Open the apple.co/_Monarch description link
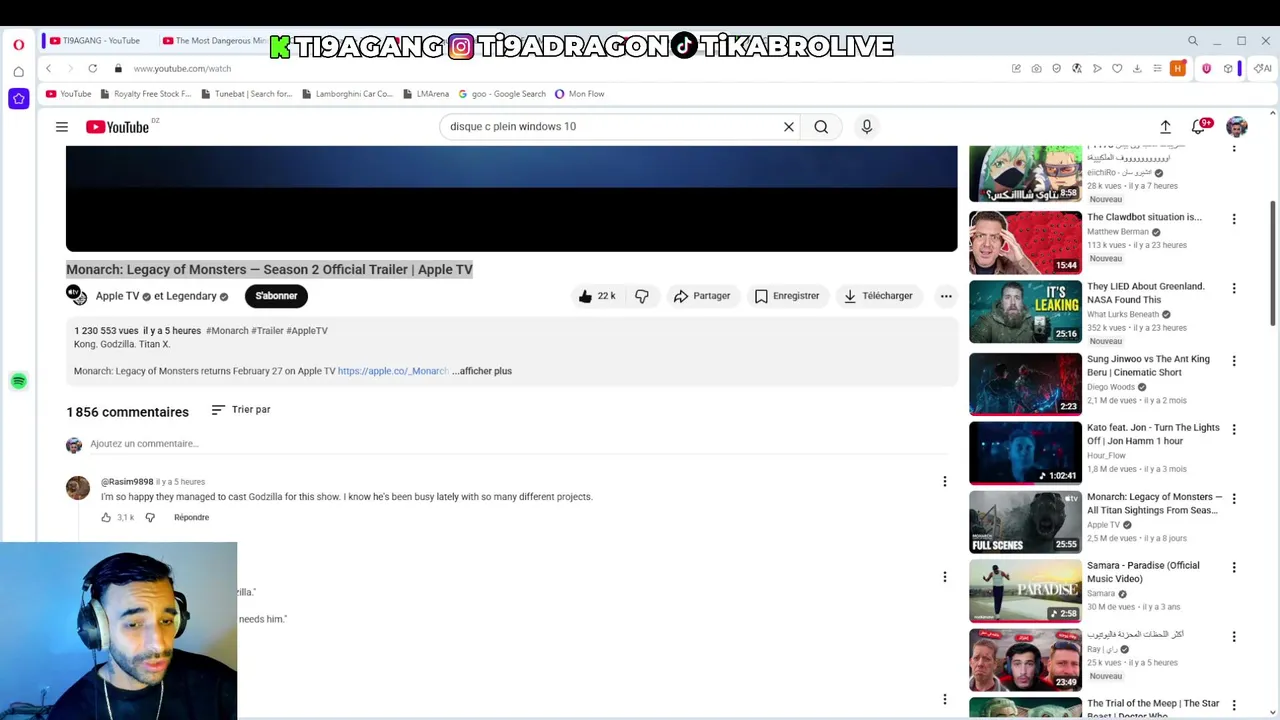Image resolution: width=1280 pixels, height=720 pixels. point(393,371)
